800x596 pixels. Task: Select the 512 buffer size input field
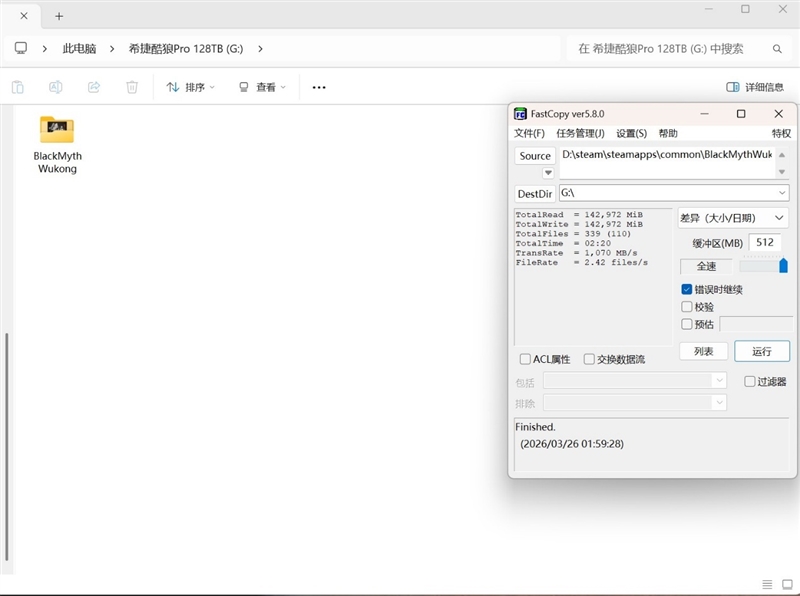click(763, 242)
